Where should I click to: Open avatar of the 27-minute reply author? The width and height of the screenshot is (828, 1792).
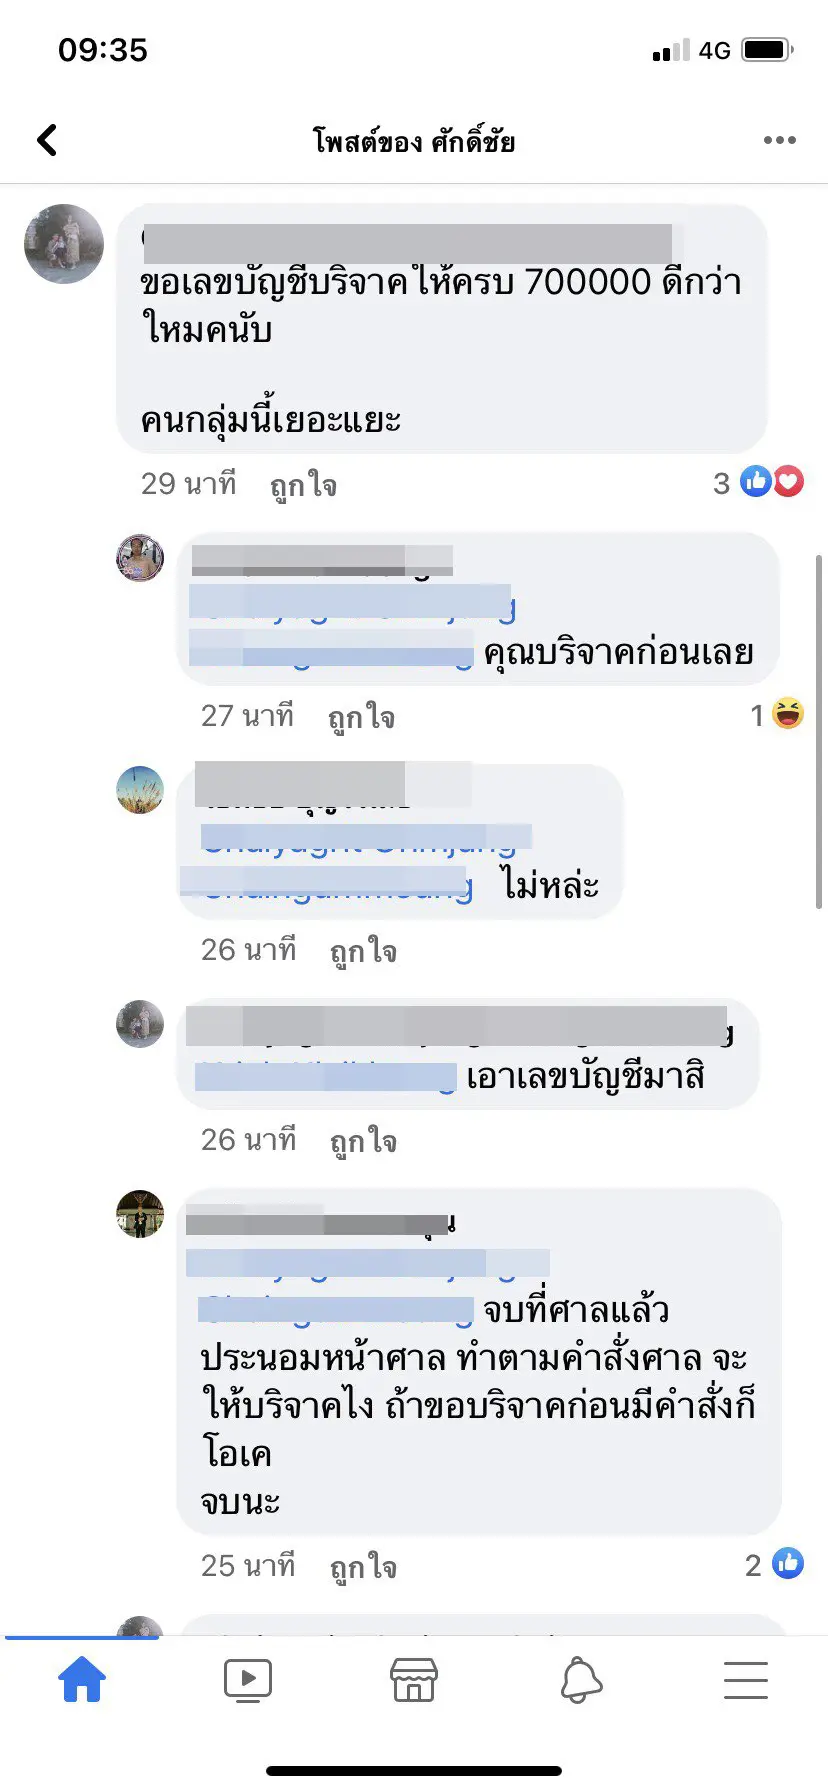140,558
